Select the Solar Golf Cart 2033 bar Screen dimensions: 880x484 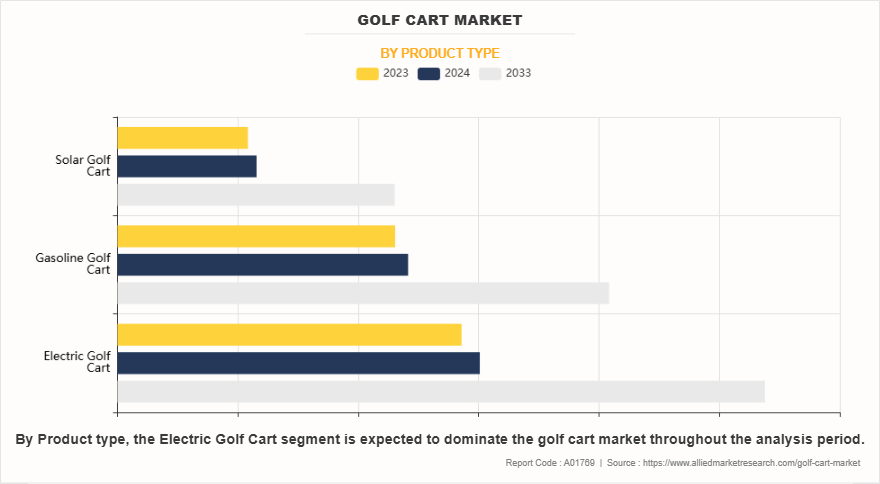256,195
